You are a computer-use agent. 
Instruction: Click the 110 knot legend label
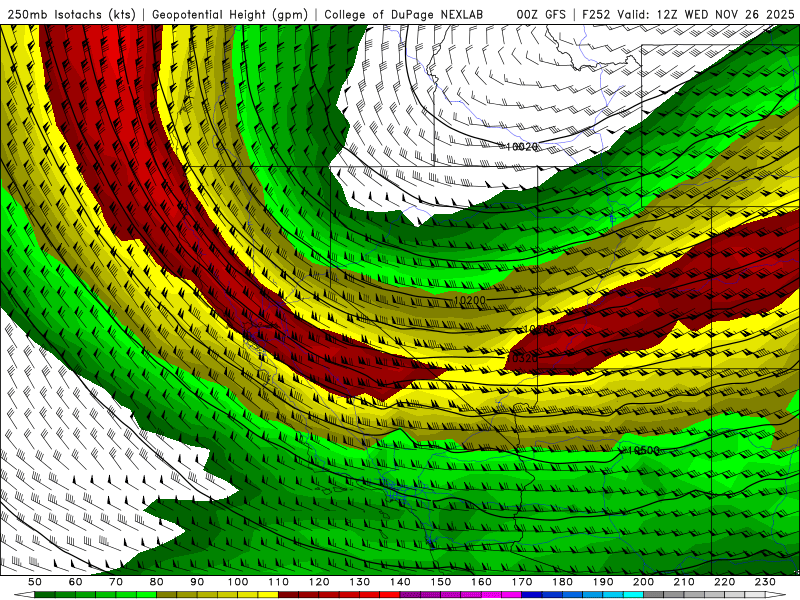(x=278, y=582)
